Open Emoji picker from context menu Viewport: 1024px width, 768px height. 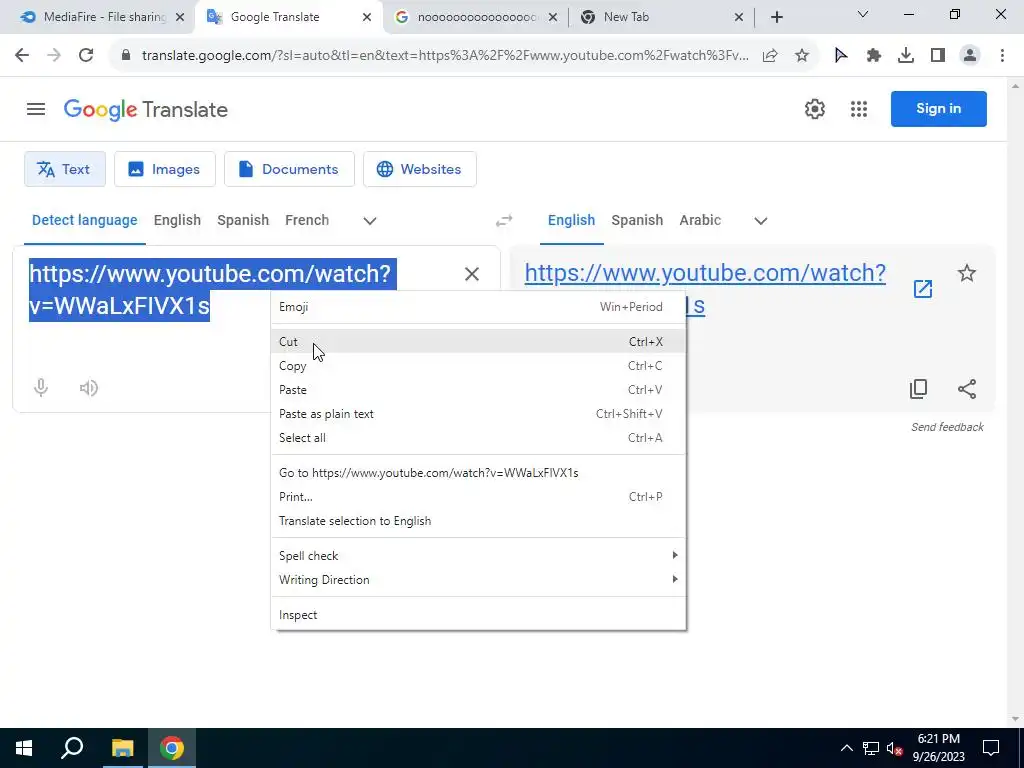[478, 307]
